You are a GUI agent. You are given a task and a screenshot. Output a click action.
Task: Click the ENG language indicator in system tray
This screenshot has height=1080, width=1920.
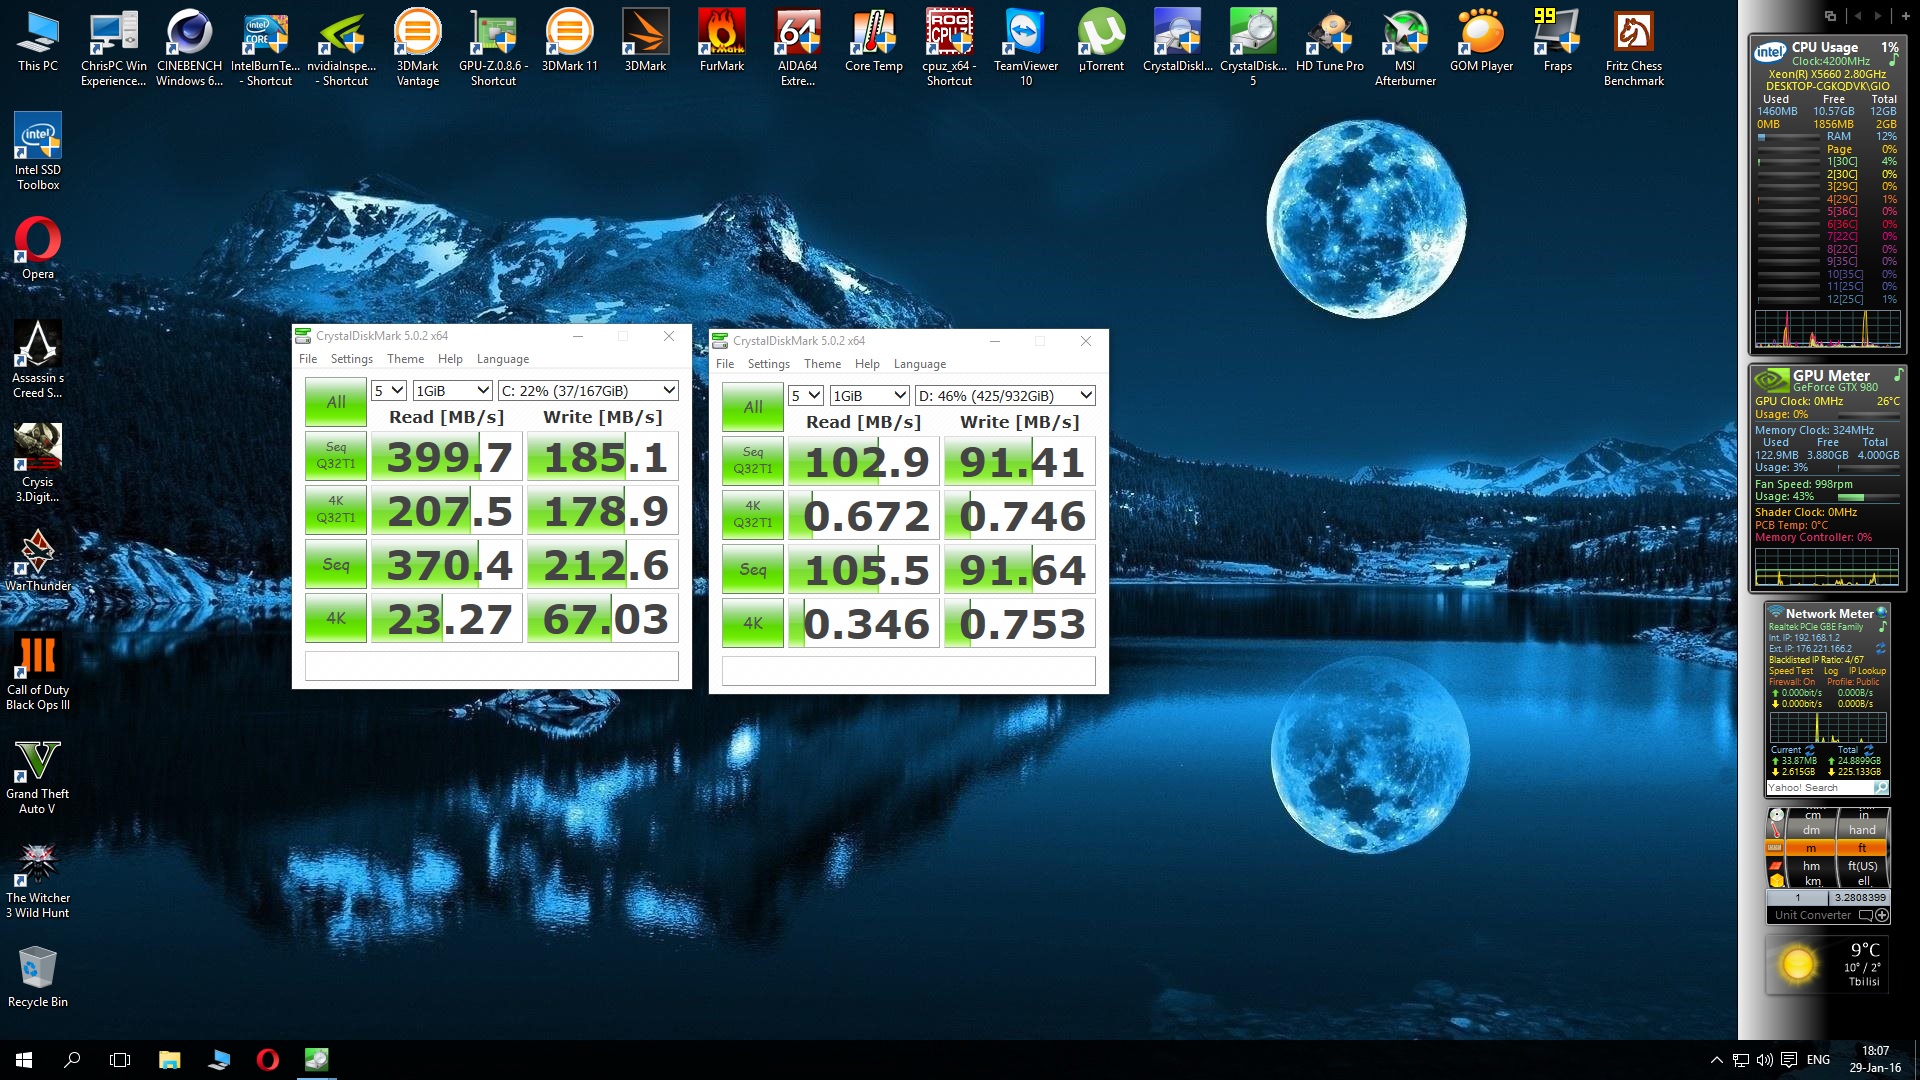pyautogui.click(x=1818, y=1060)
